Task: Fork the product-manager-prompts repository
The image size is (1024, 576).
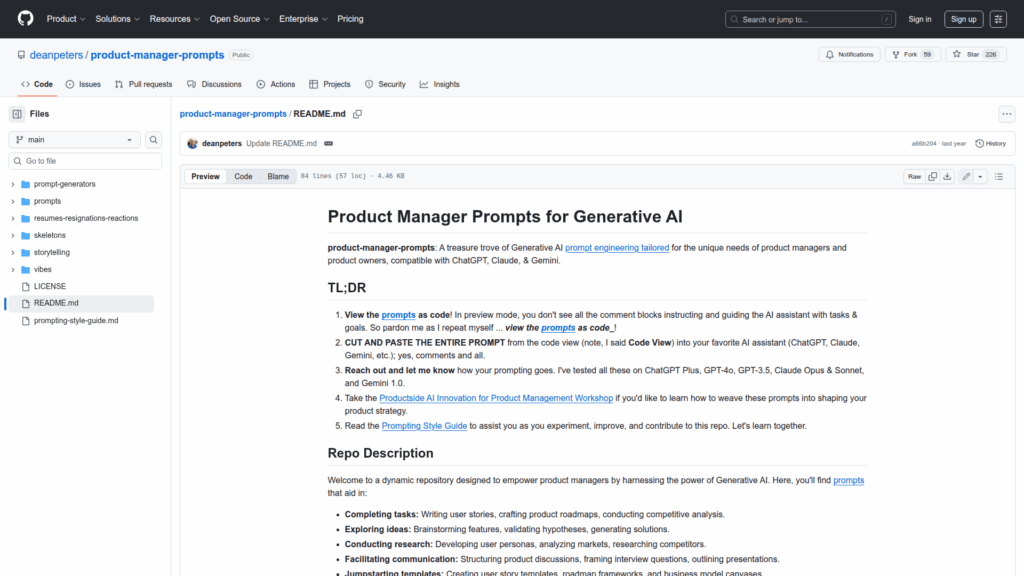Action: [x=912, y=55]
